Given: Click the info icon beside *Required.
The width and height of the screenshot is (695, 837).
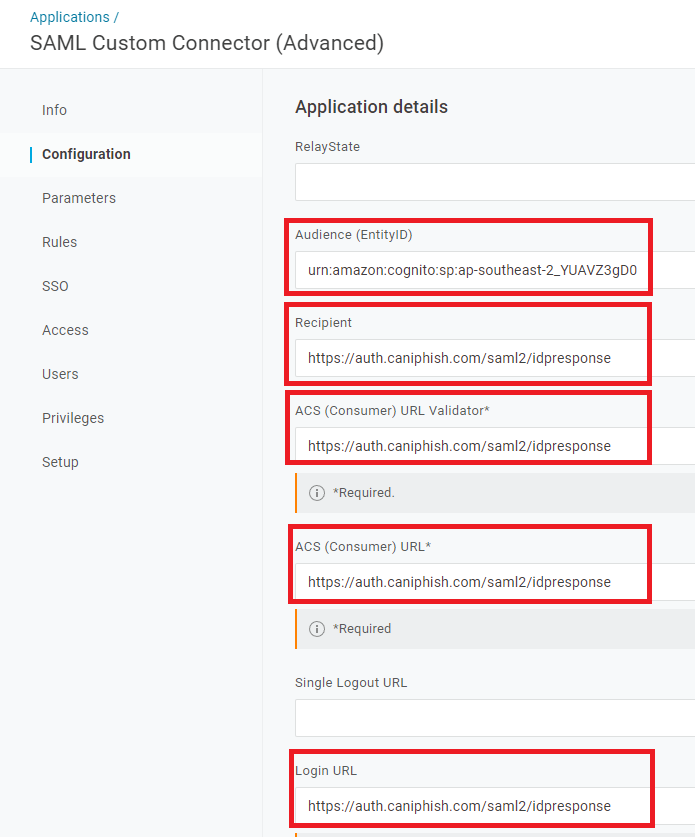Looking at the screenshot, I should 317,493.
